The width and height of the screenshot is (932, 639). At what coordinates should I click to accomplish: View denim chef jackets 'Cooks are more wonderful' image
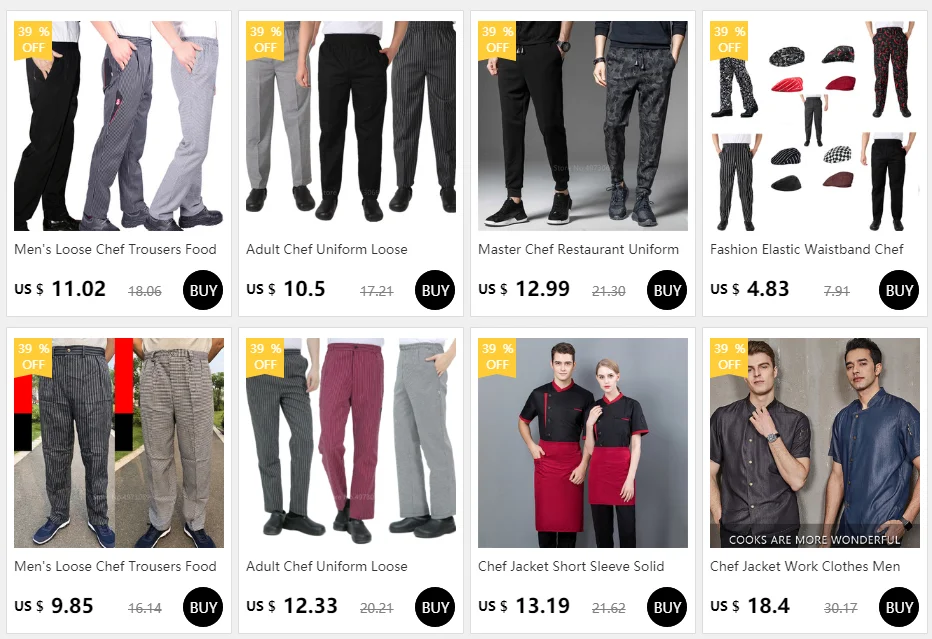(814, 443)
